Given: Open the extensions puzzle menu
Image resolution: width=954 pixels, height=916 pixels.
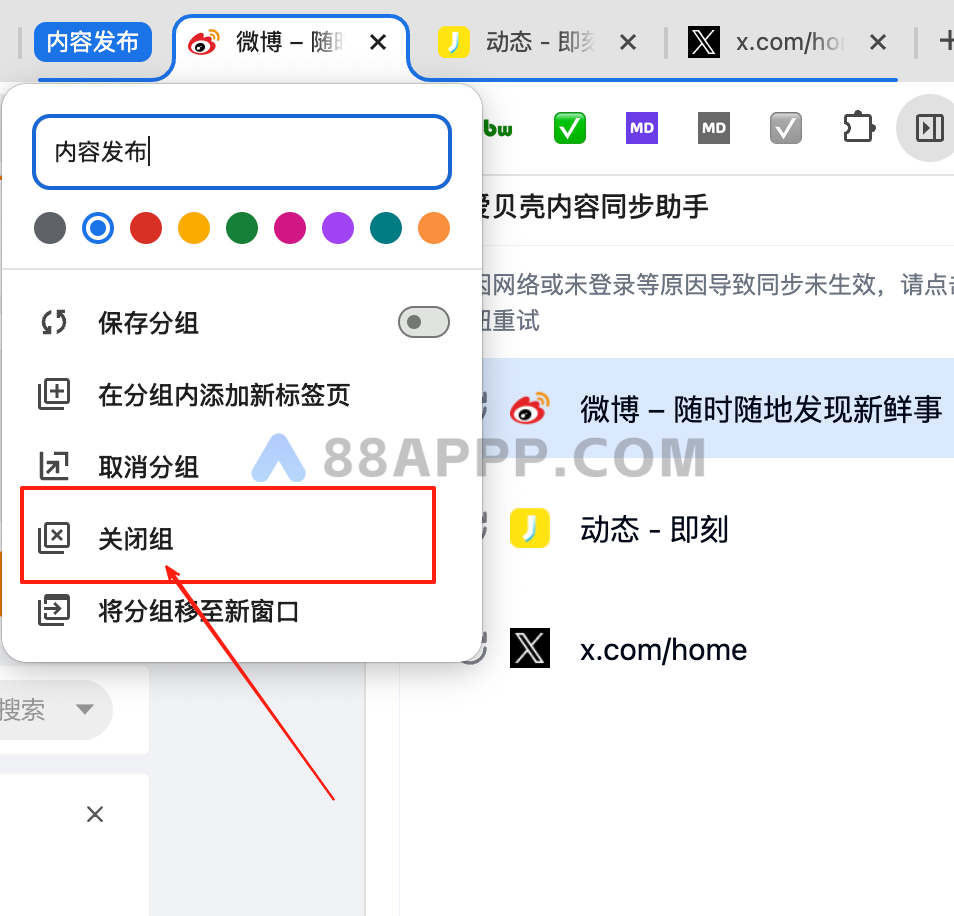Looking at the screenshot, I should [x=858, y=127].
